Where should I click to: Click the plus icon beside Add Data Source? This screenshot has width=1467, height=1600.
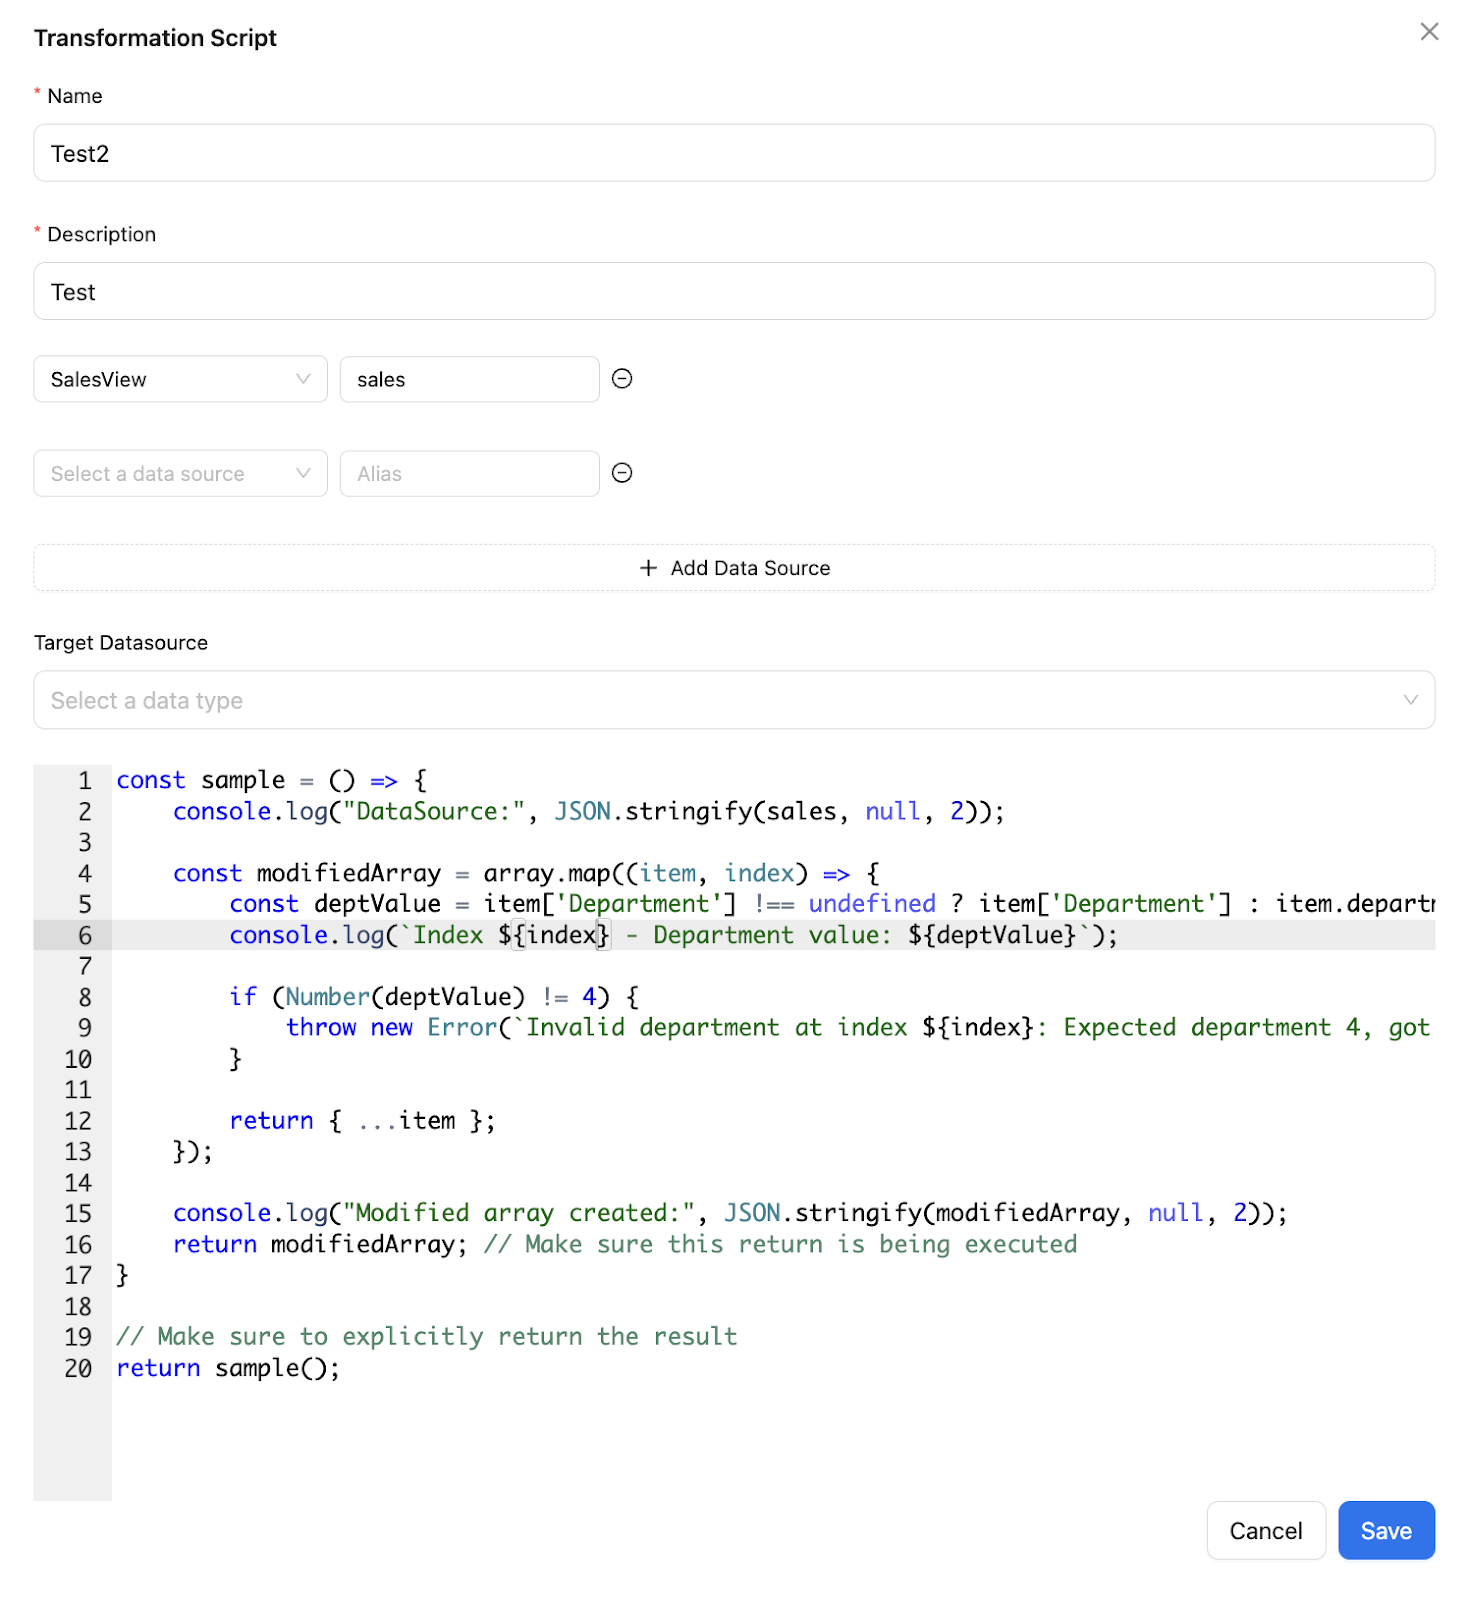649,568
